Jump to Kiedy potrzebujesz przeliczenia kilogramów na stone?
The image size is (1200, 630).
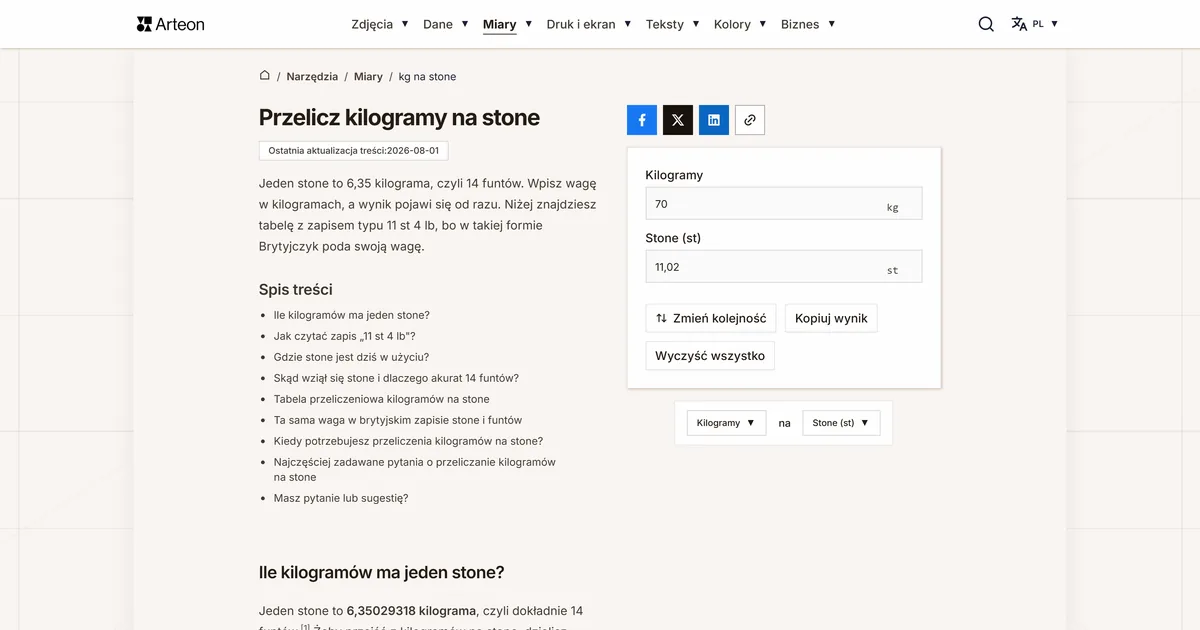tap(409, 441)
